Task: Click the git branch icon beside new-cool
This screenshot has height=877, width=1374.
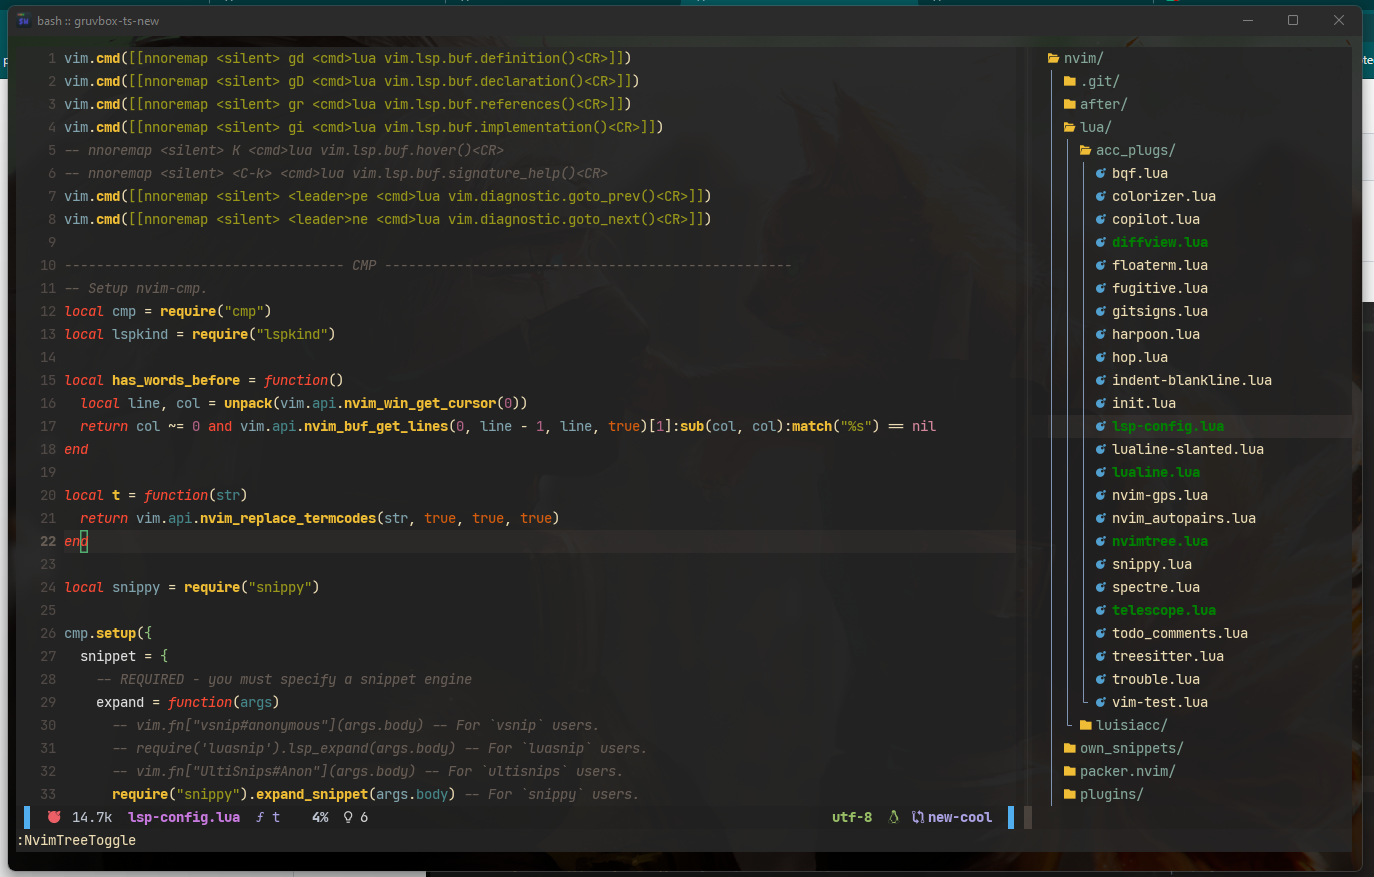Action: coord(918,817)
